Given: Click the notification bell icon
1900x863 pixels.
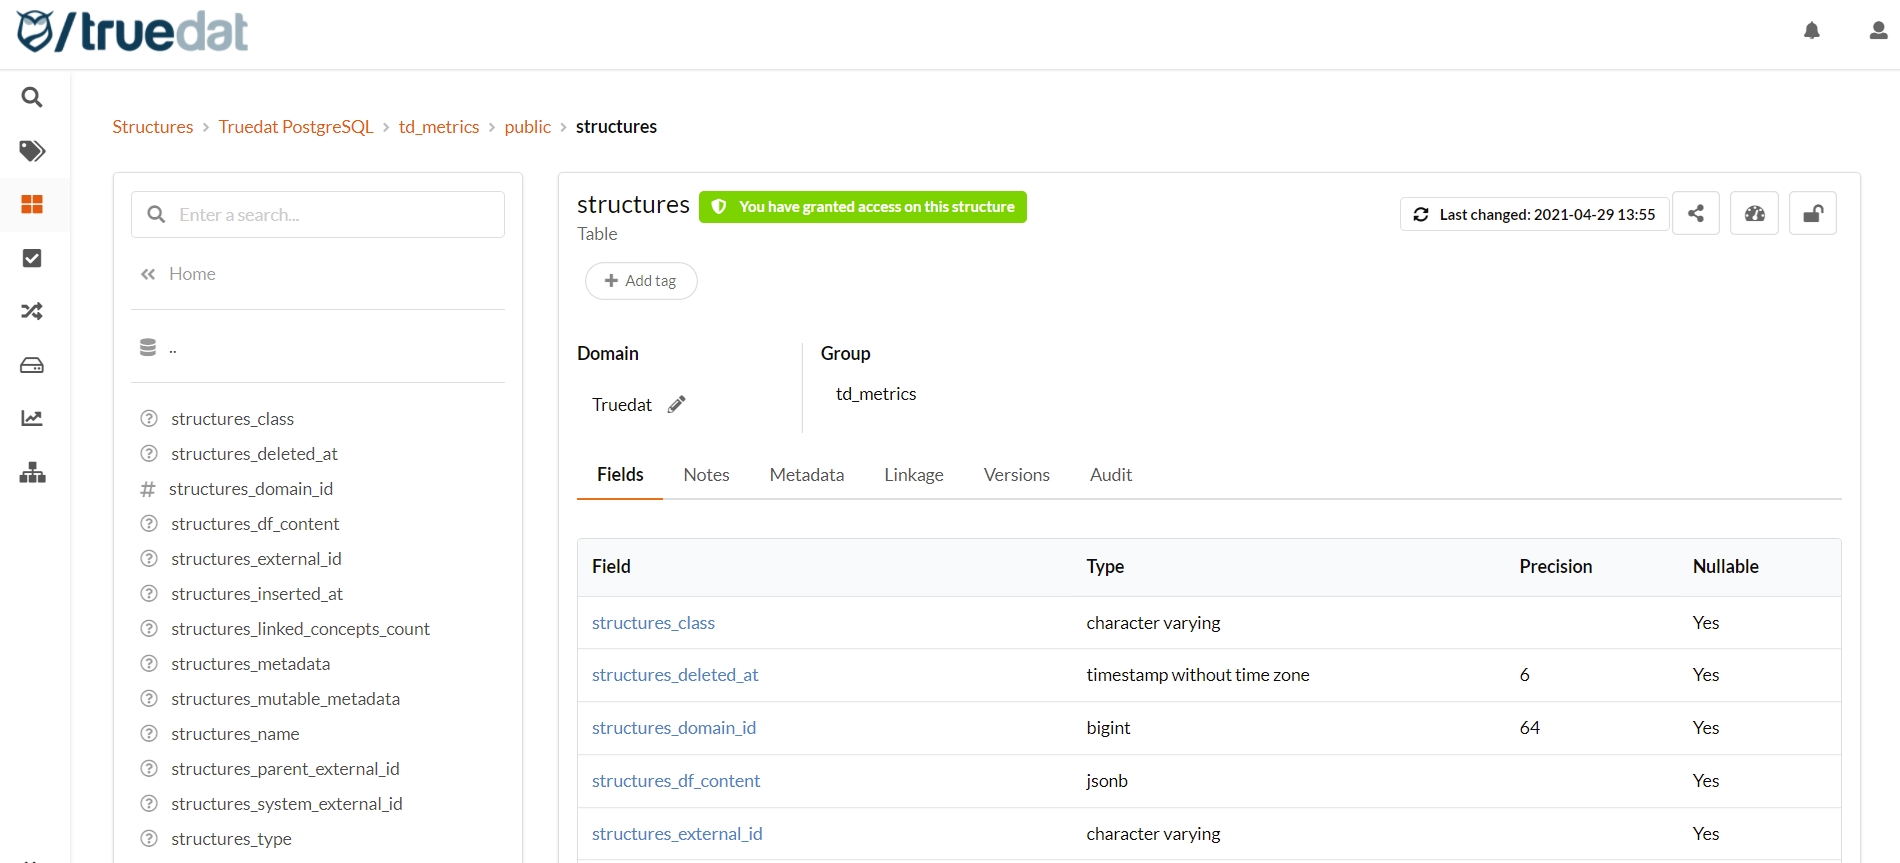Looking at the screenshot, I should tap(1811, 31).
